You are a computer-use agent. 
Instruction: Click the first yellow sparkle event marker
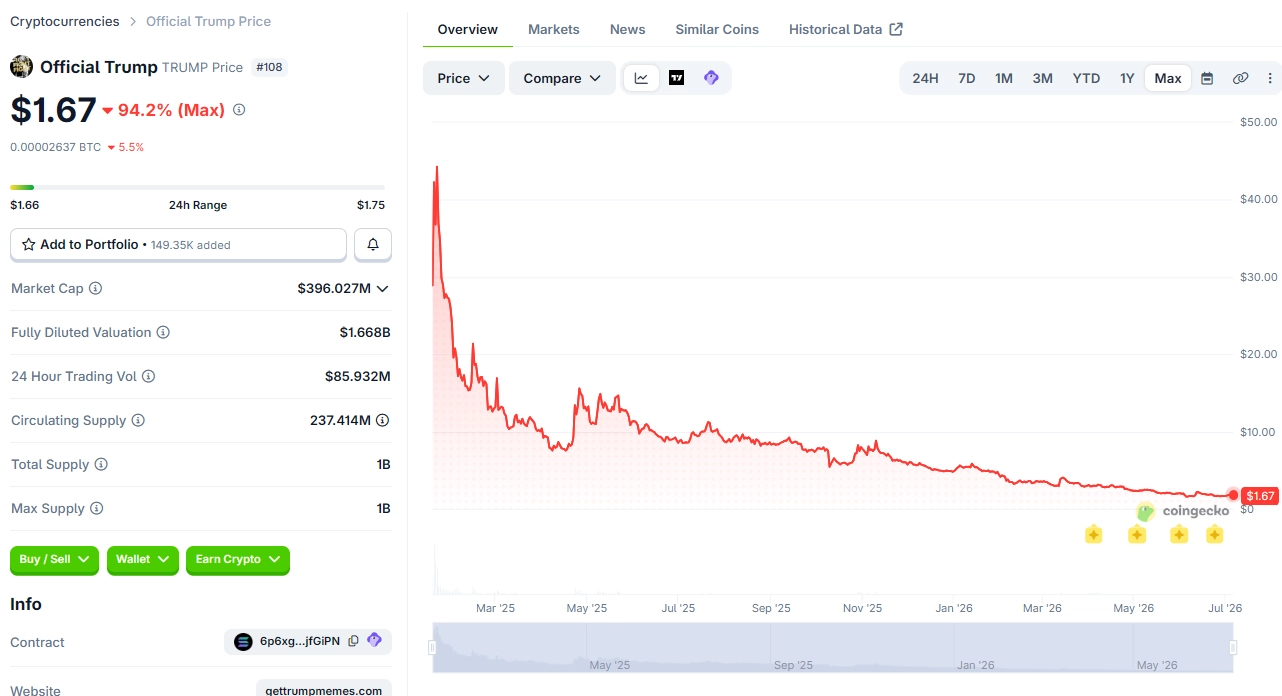[x=1094, y=535]
